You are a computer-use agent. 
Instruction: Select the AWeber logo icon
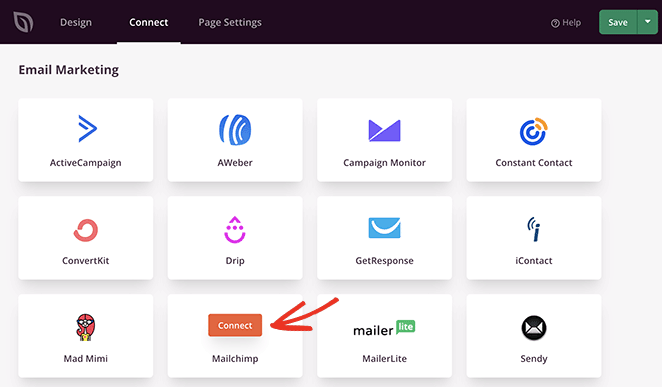235,130
